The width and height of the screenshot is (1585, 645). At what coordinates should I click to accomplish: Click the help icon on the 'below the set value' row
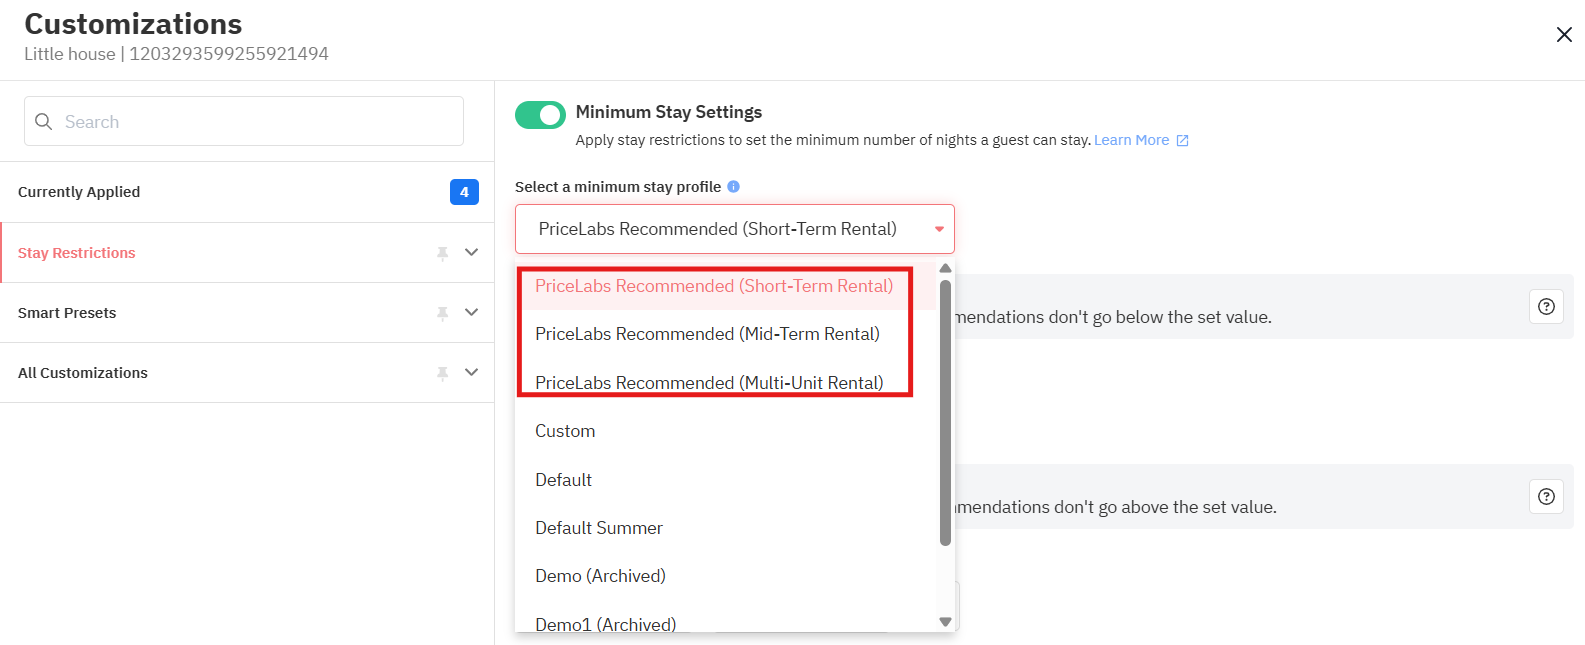[x=1546, y=307]
